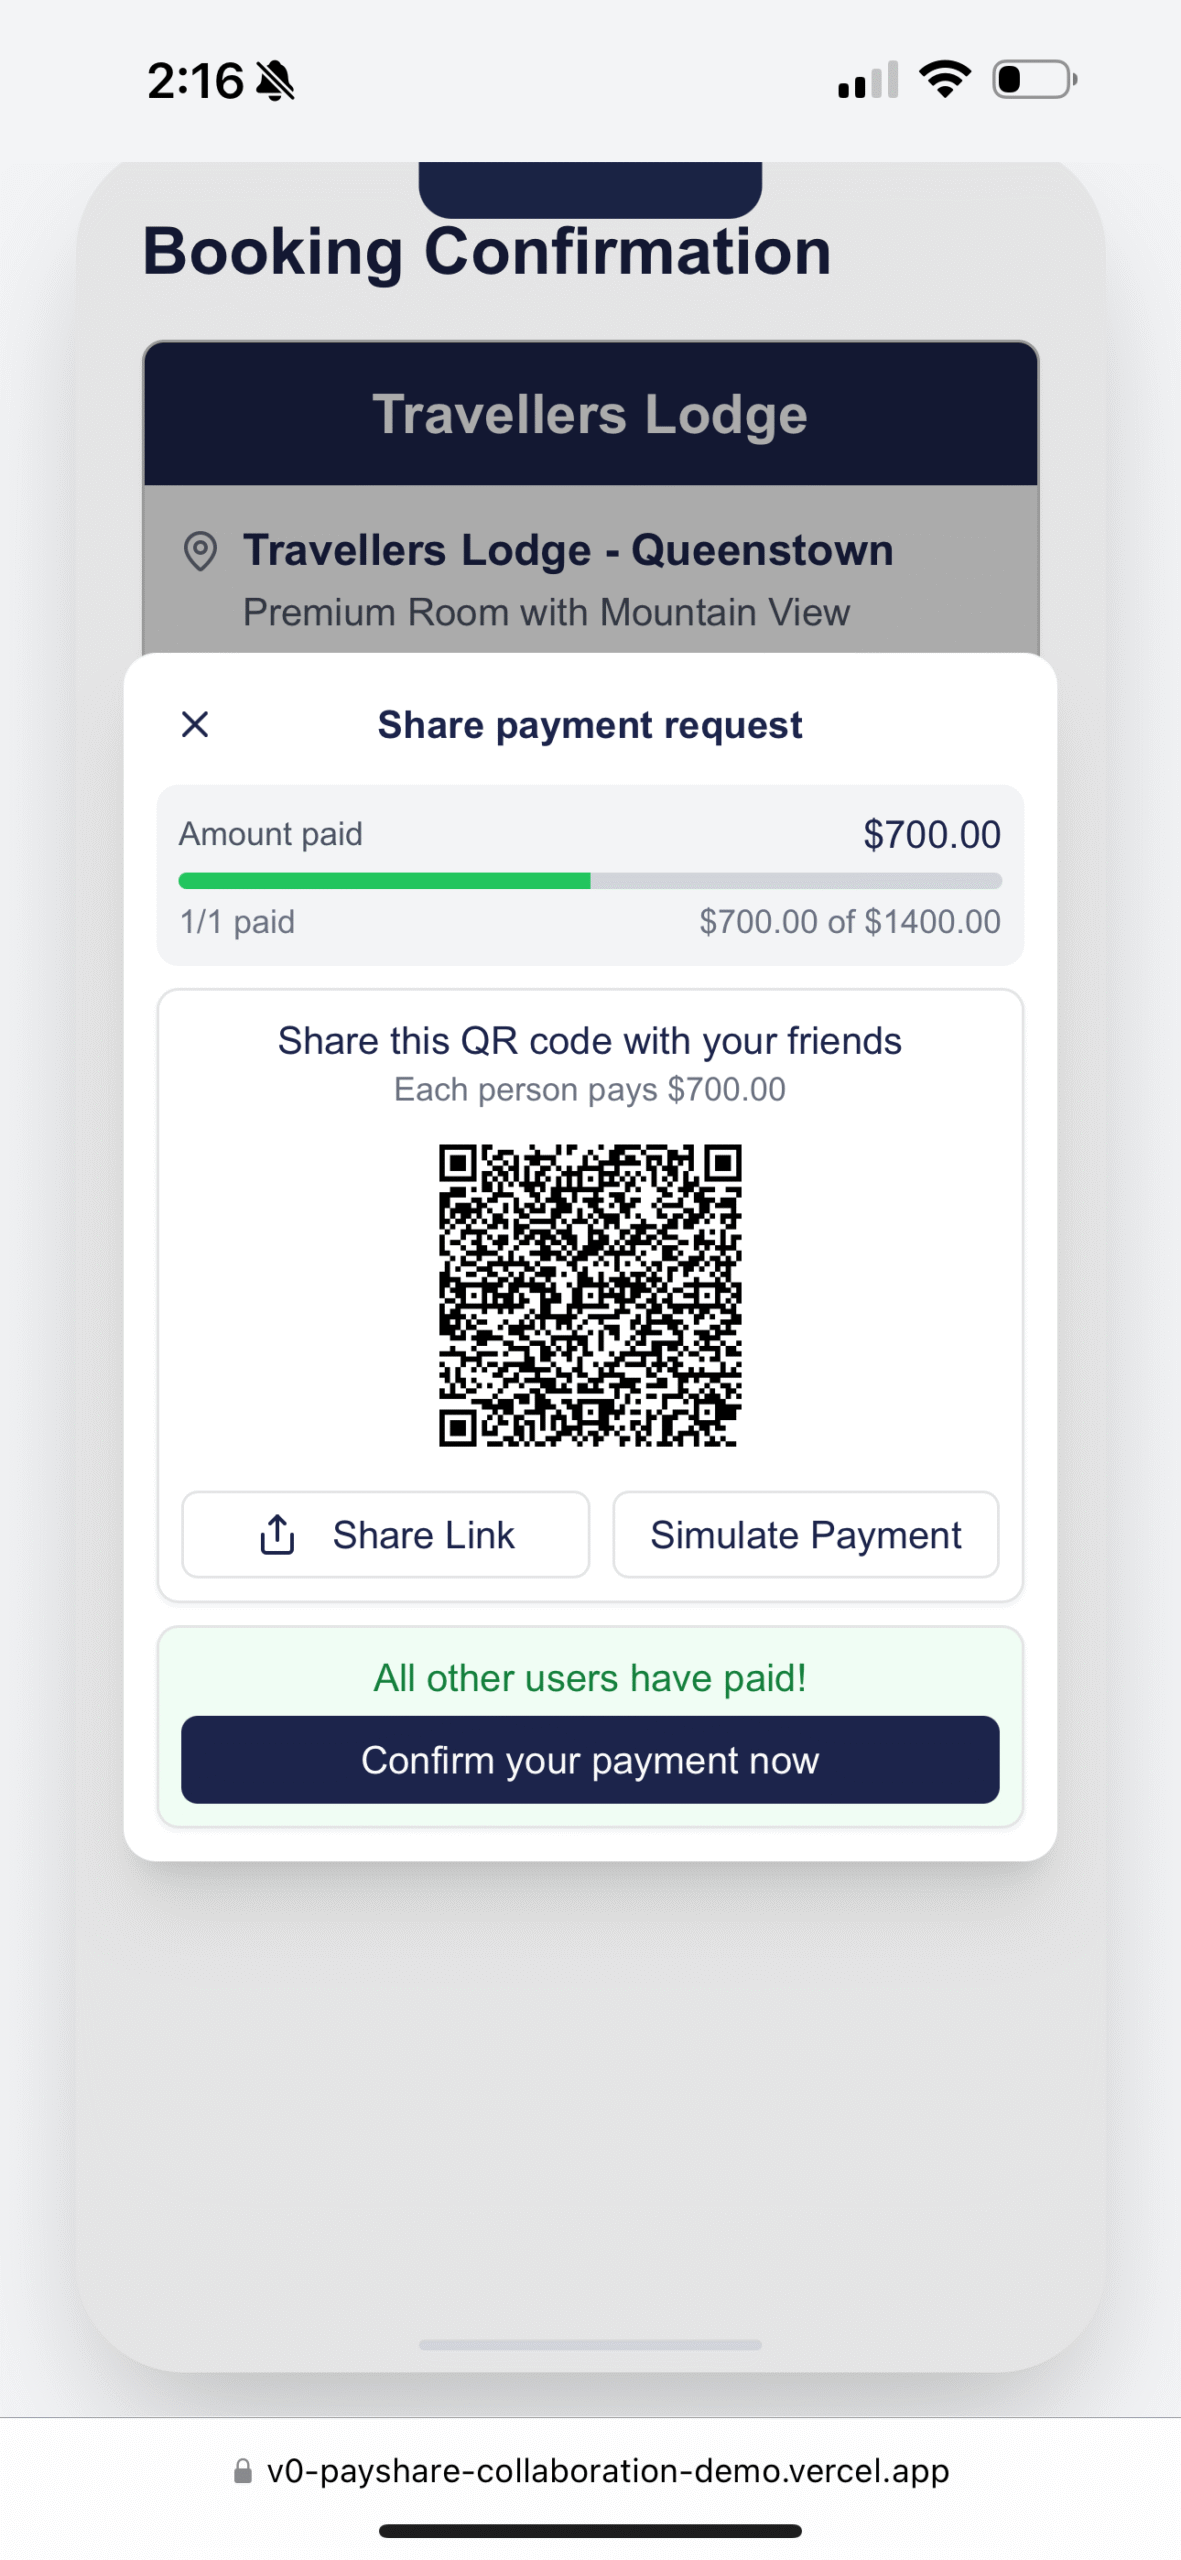The image size is (1181, 2560).
Task: Select Travellers Lodge - Queenstown title
Action: 568,550
